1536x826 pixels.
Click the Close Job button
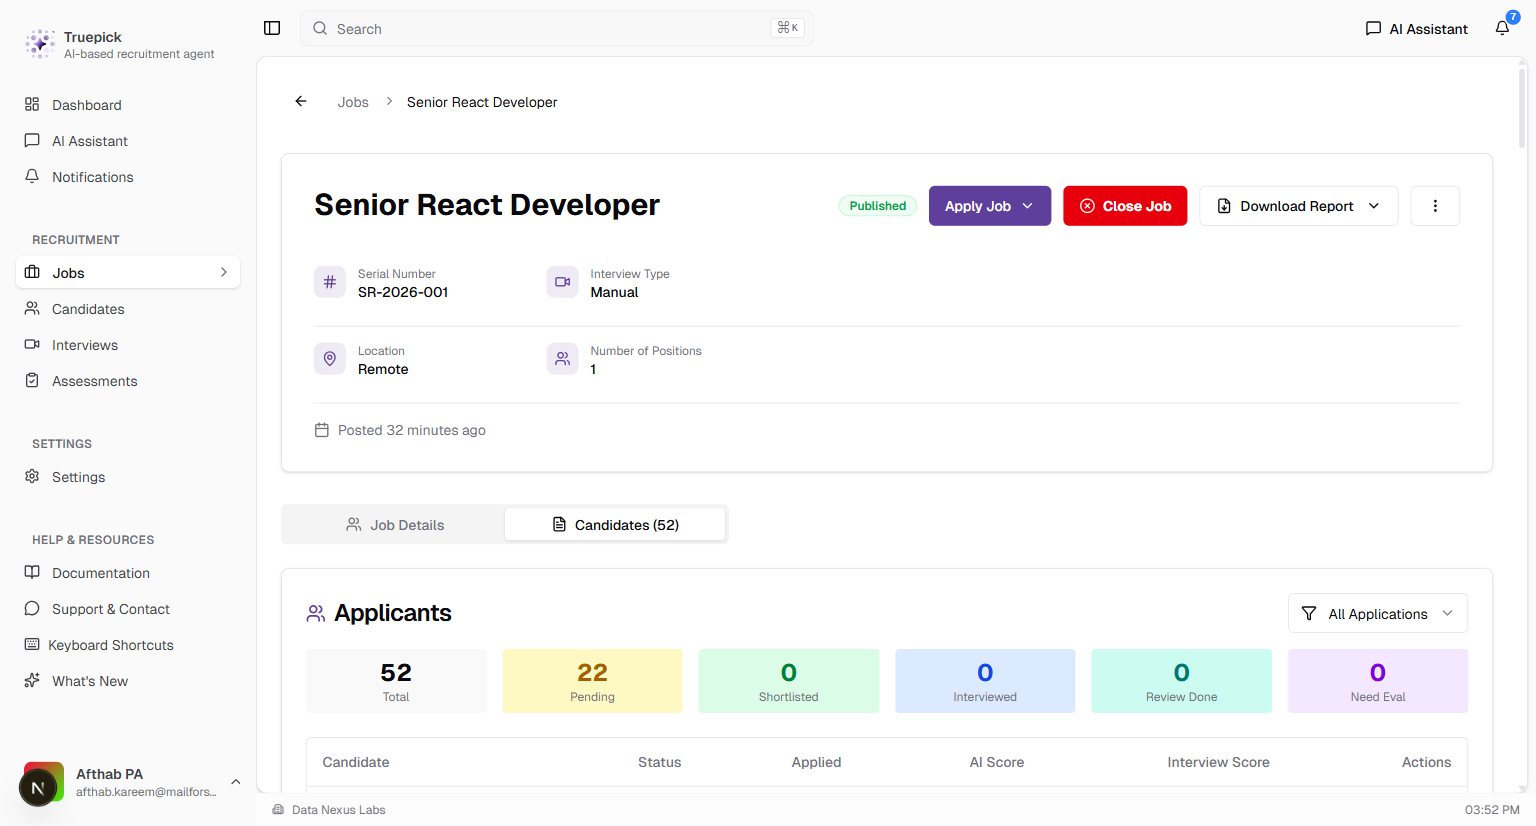pyautogui.click(x=1125, y=206)
